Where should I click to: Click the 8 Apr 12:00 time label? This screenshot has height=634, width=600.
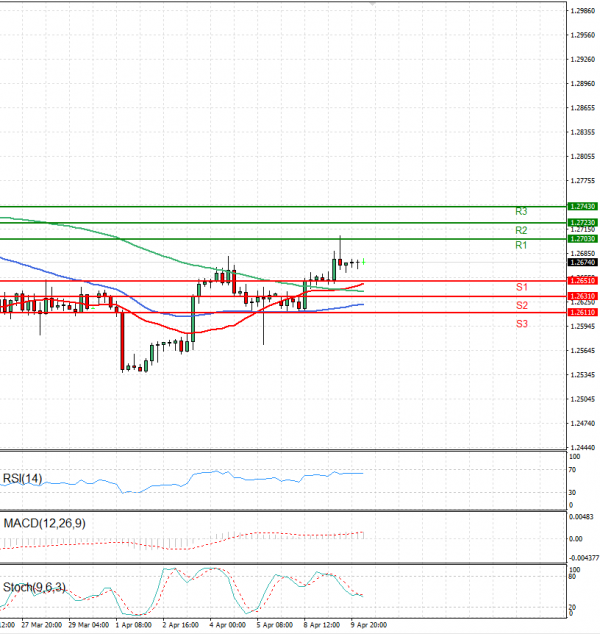[322, 625]
